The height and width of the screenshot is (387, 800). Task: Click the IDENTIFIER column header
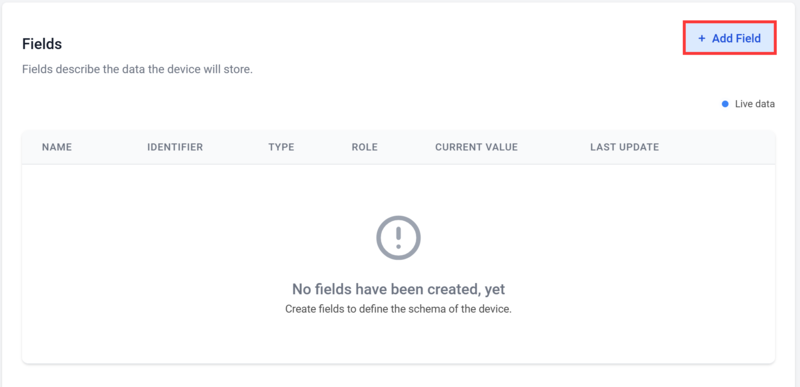pyautogui.click(x=175, y=147)
